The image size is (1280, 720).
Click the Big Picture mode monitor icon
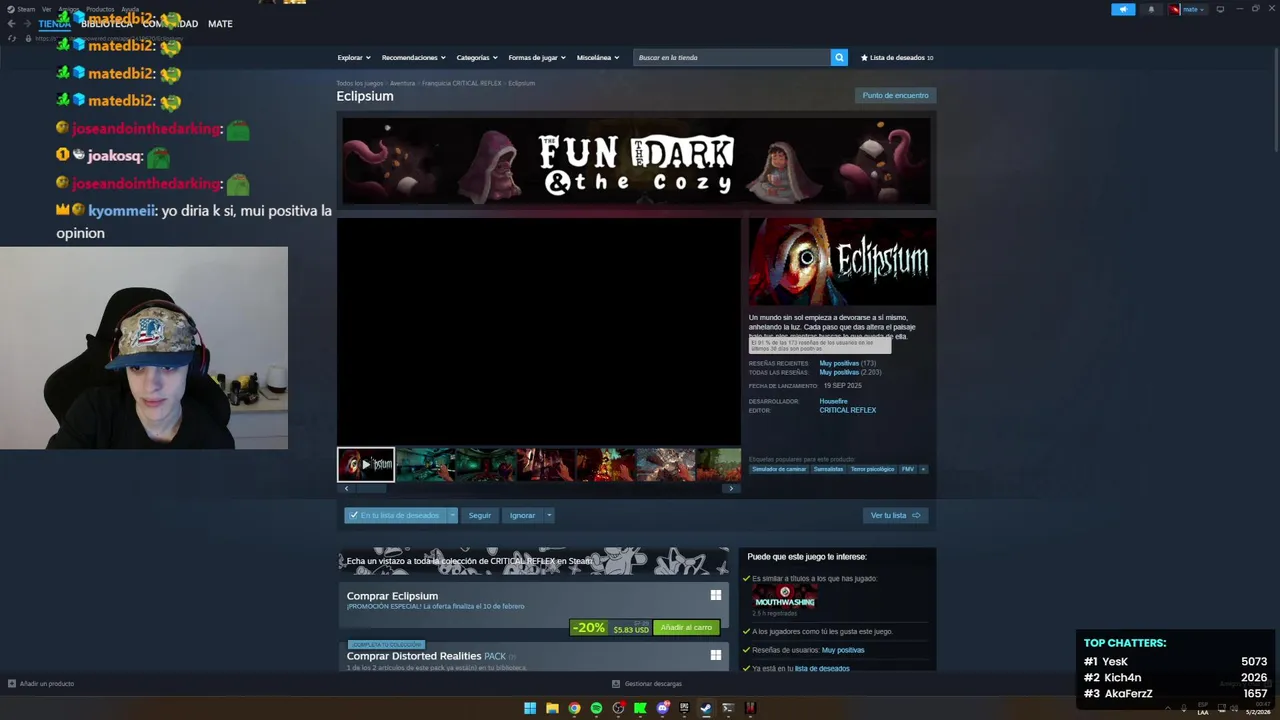pyautogui.click(x=1220, y=9)
